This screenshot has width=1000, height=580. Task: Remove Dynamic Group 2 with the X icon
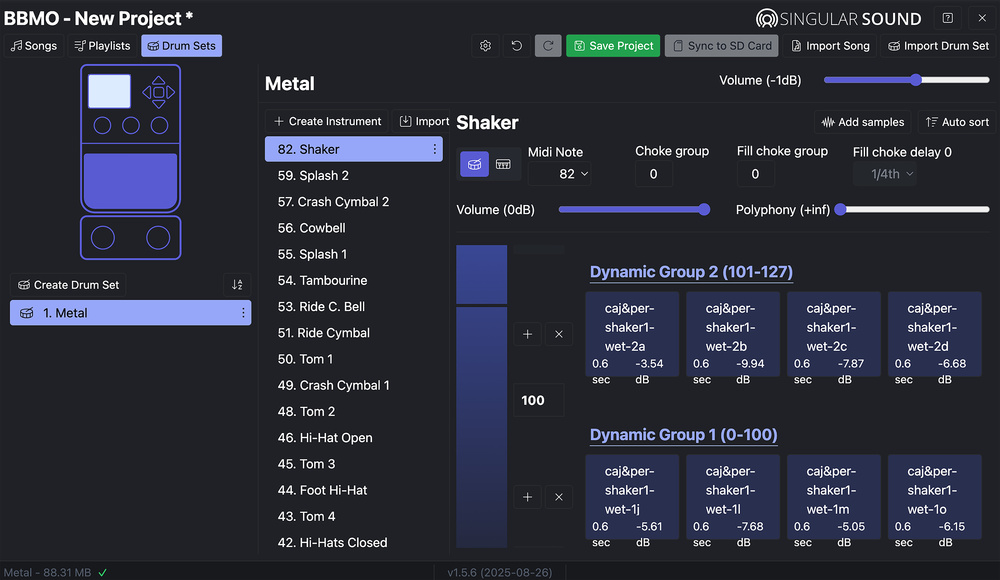559,334
